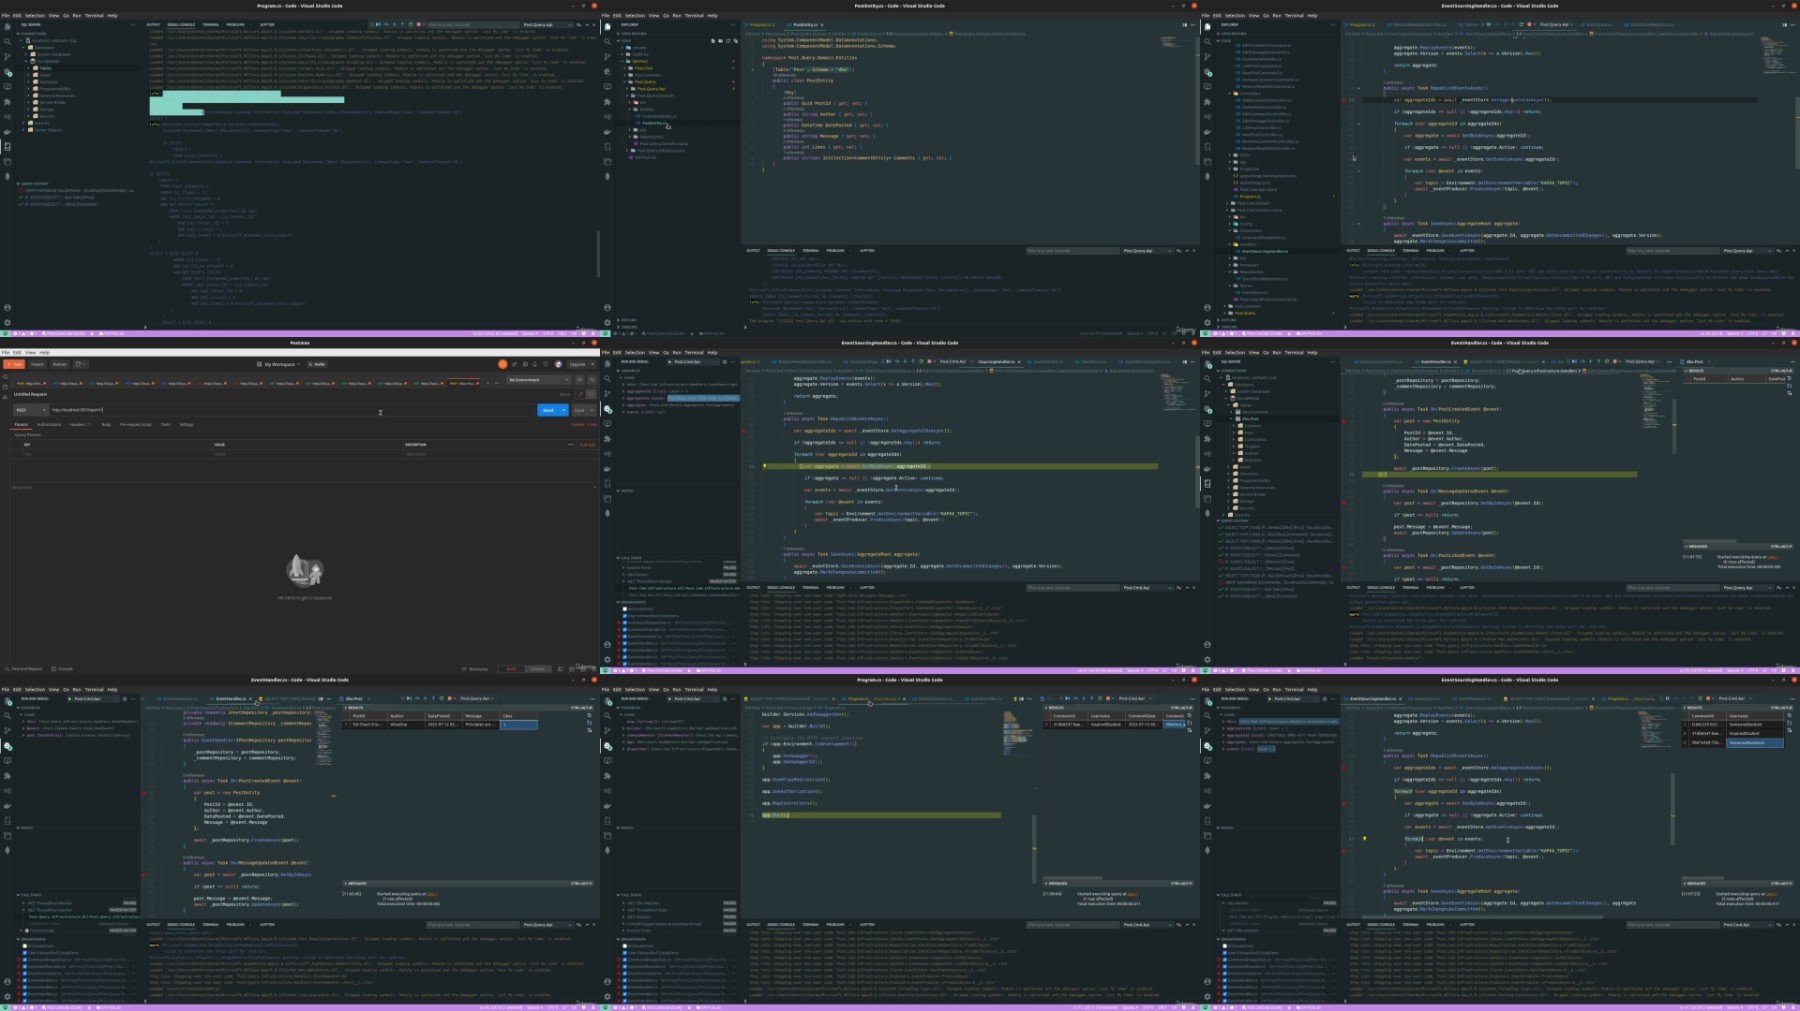Image resolution: width=1800 pixels, height=1011 pixels.
Task: Click the New button in Postman
Action: coord(14,364)
